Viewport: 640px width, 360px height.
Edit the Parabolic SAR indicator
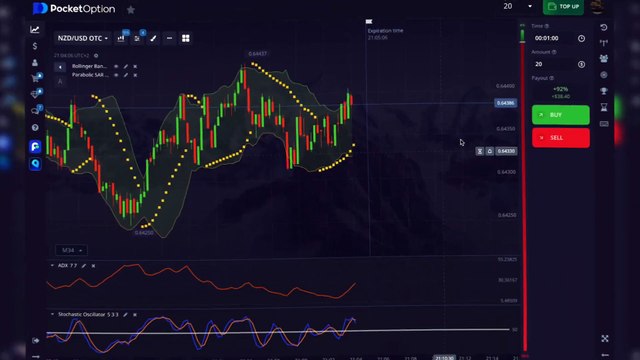pos(126,75)
